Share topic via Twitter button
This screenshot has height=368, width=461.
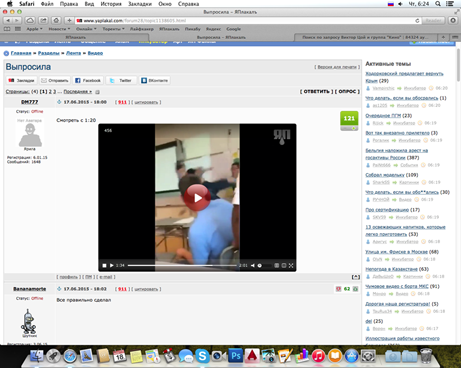click(x=121, y=80)
